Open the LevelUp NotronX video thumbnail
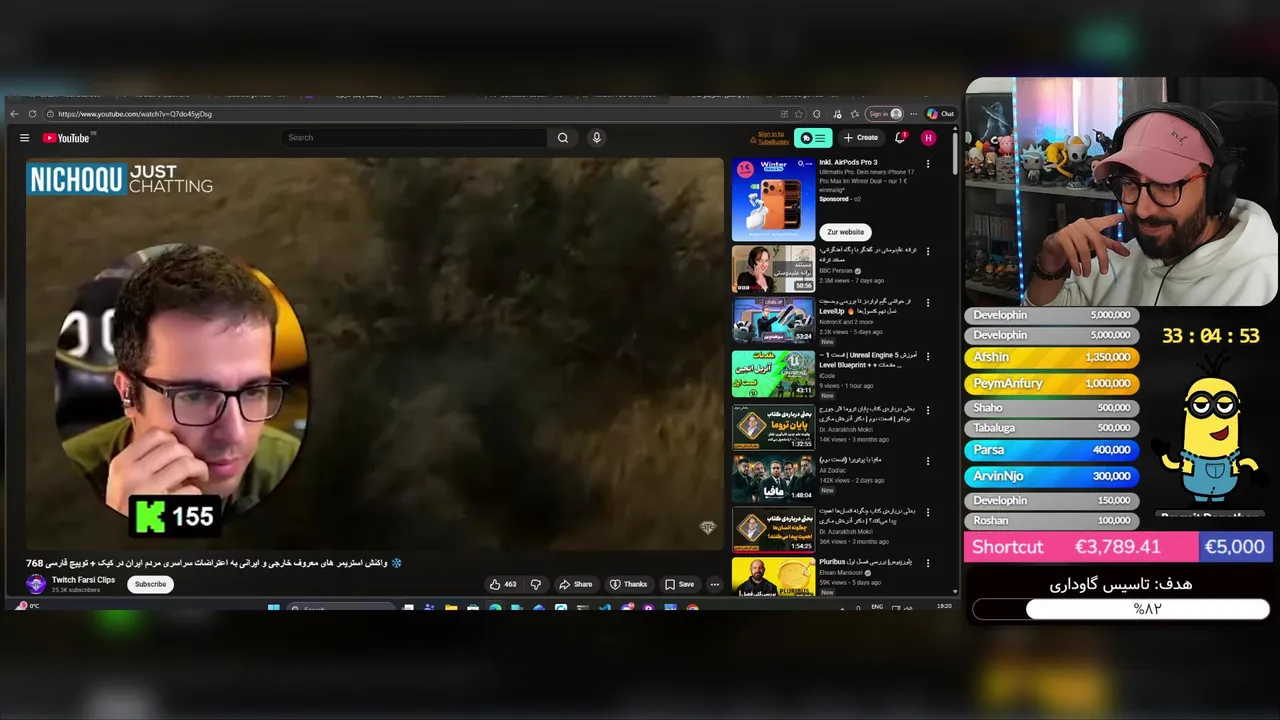Screen dimensions: 1280x720 coord(773,320)
